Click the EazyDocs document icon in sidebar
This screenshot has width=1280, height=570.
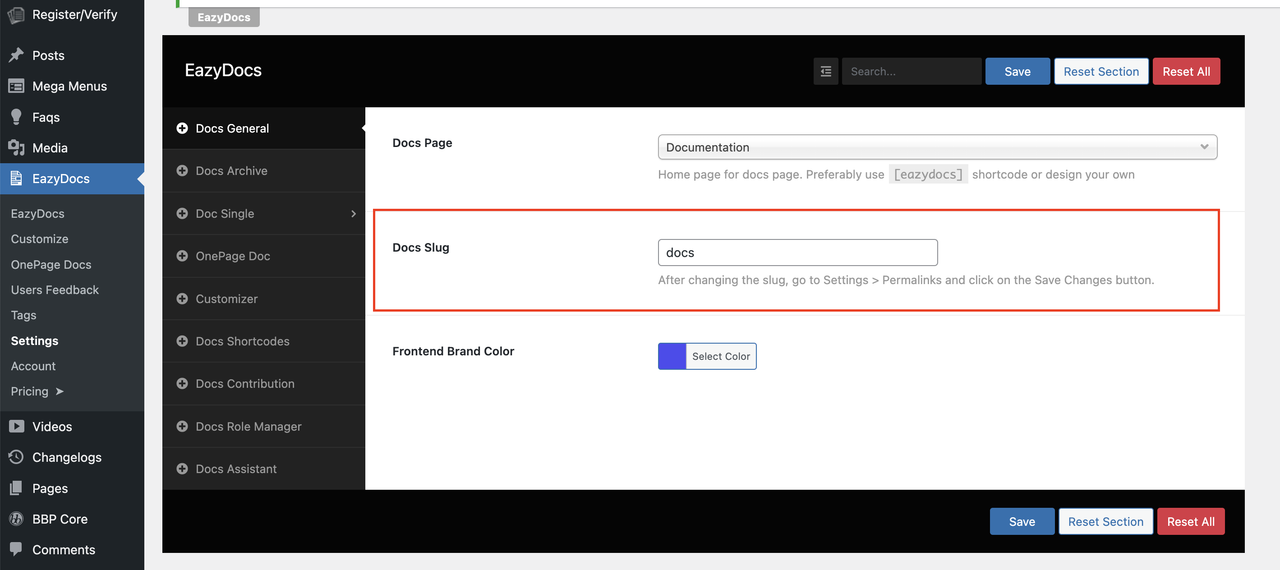pyautogui.click(x=16, y=179)
